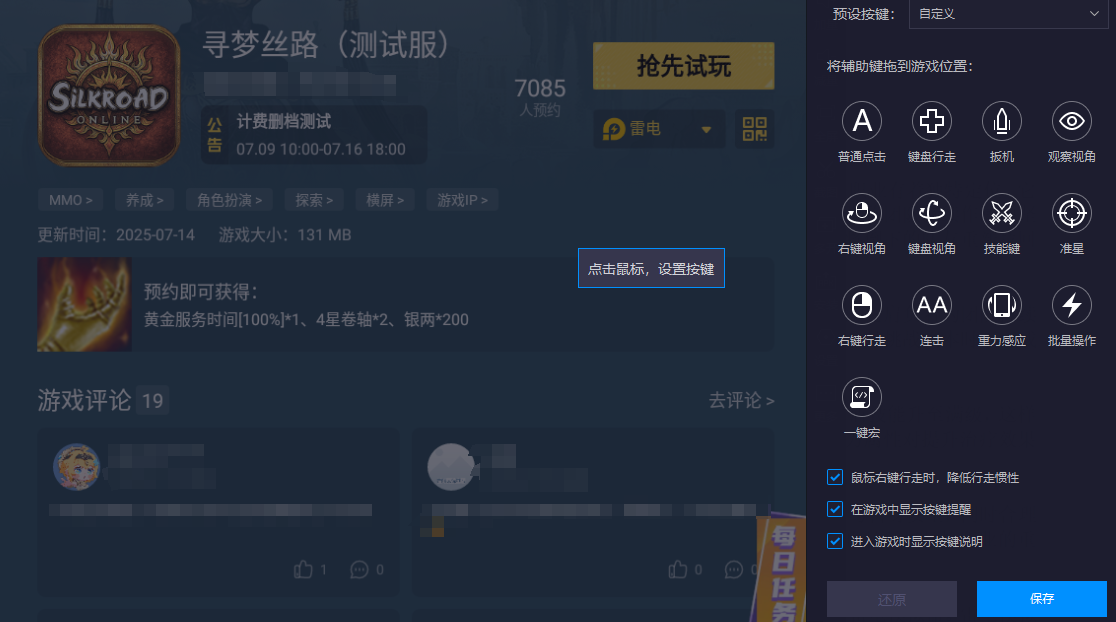Select the 扳机 trigger bullet icon
This screenshot has height=622, width=1116.
1001,121
